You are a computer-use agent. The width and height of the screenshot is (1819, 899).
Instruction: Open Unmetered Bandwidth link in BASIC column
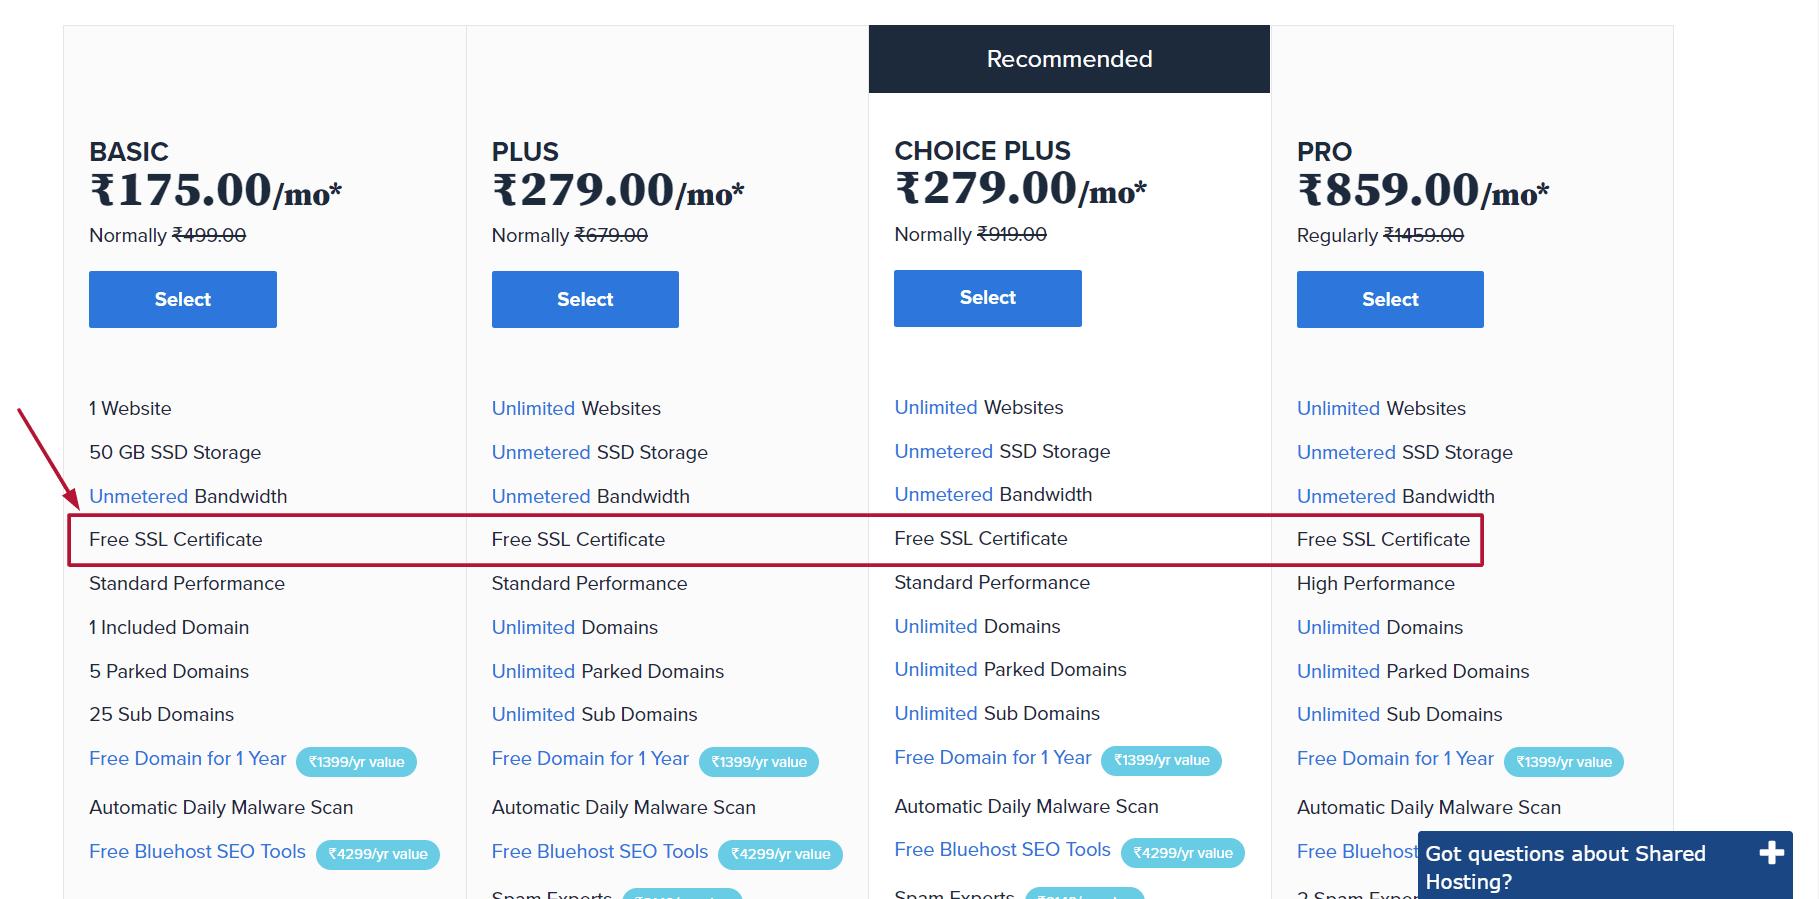[139, 496]
